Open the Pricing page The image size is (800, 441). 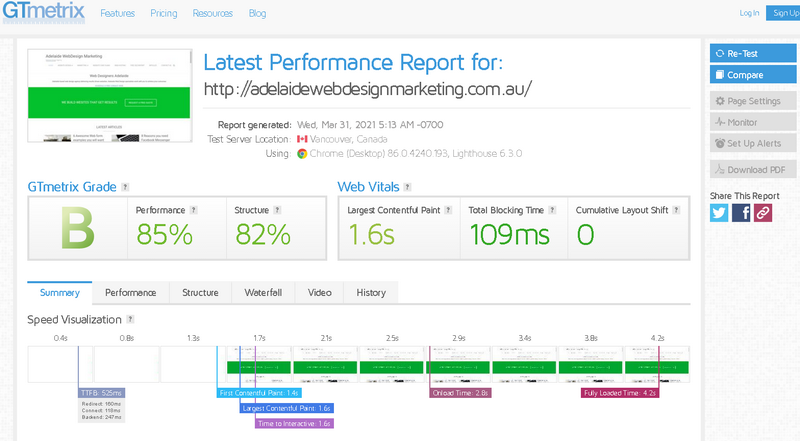[x=164, y=13]
